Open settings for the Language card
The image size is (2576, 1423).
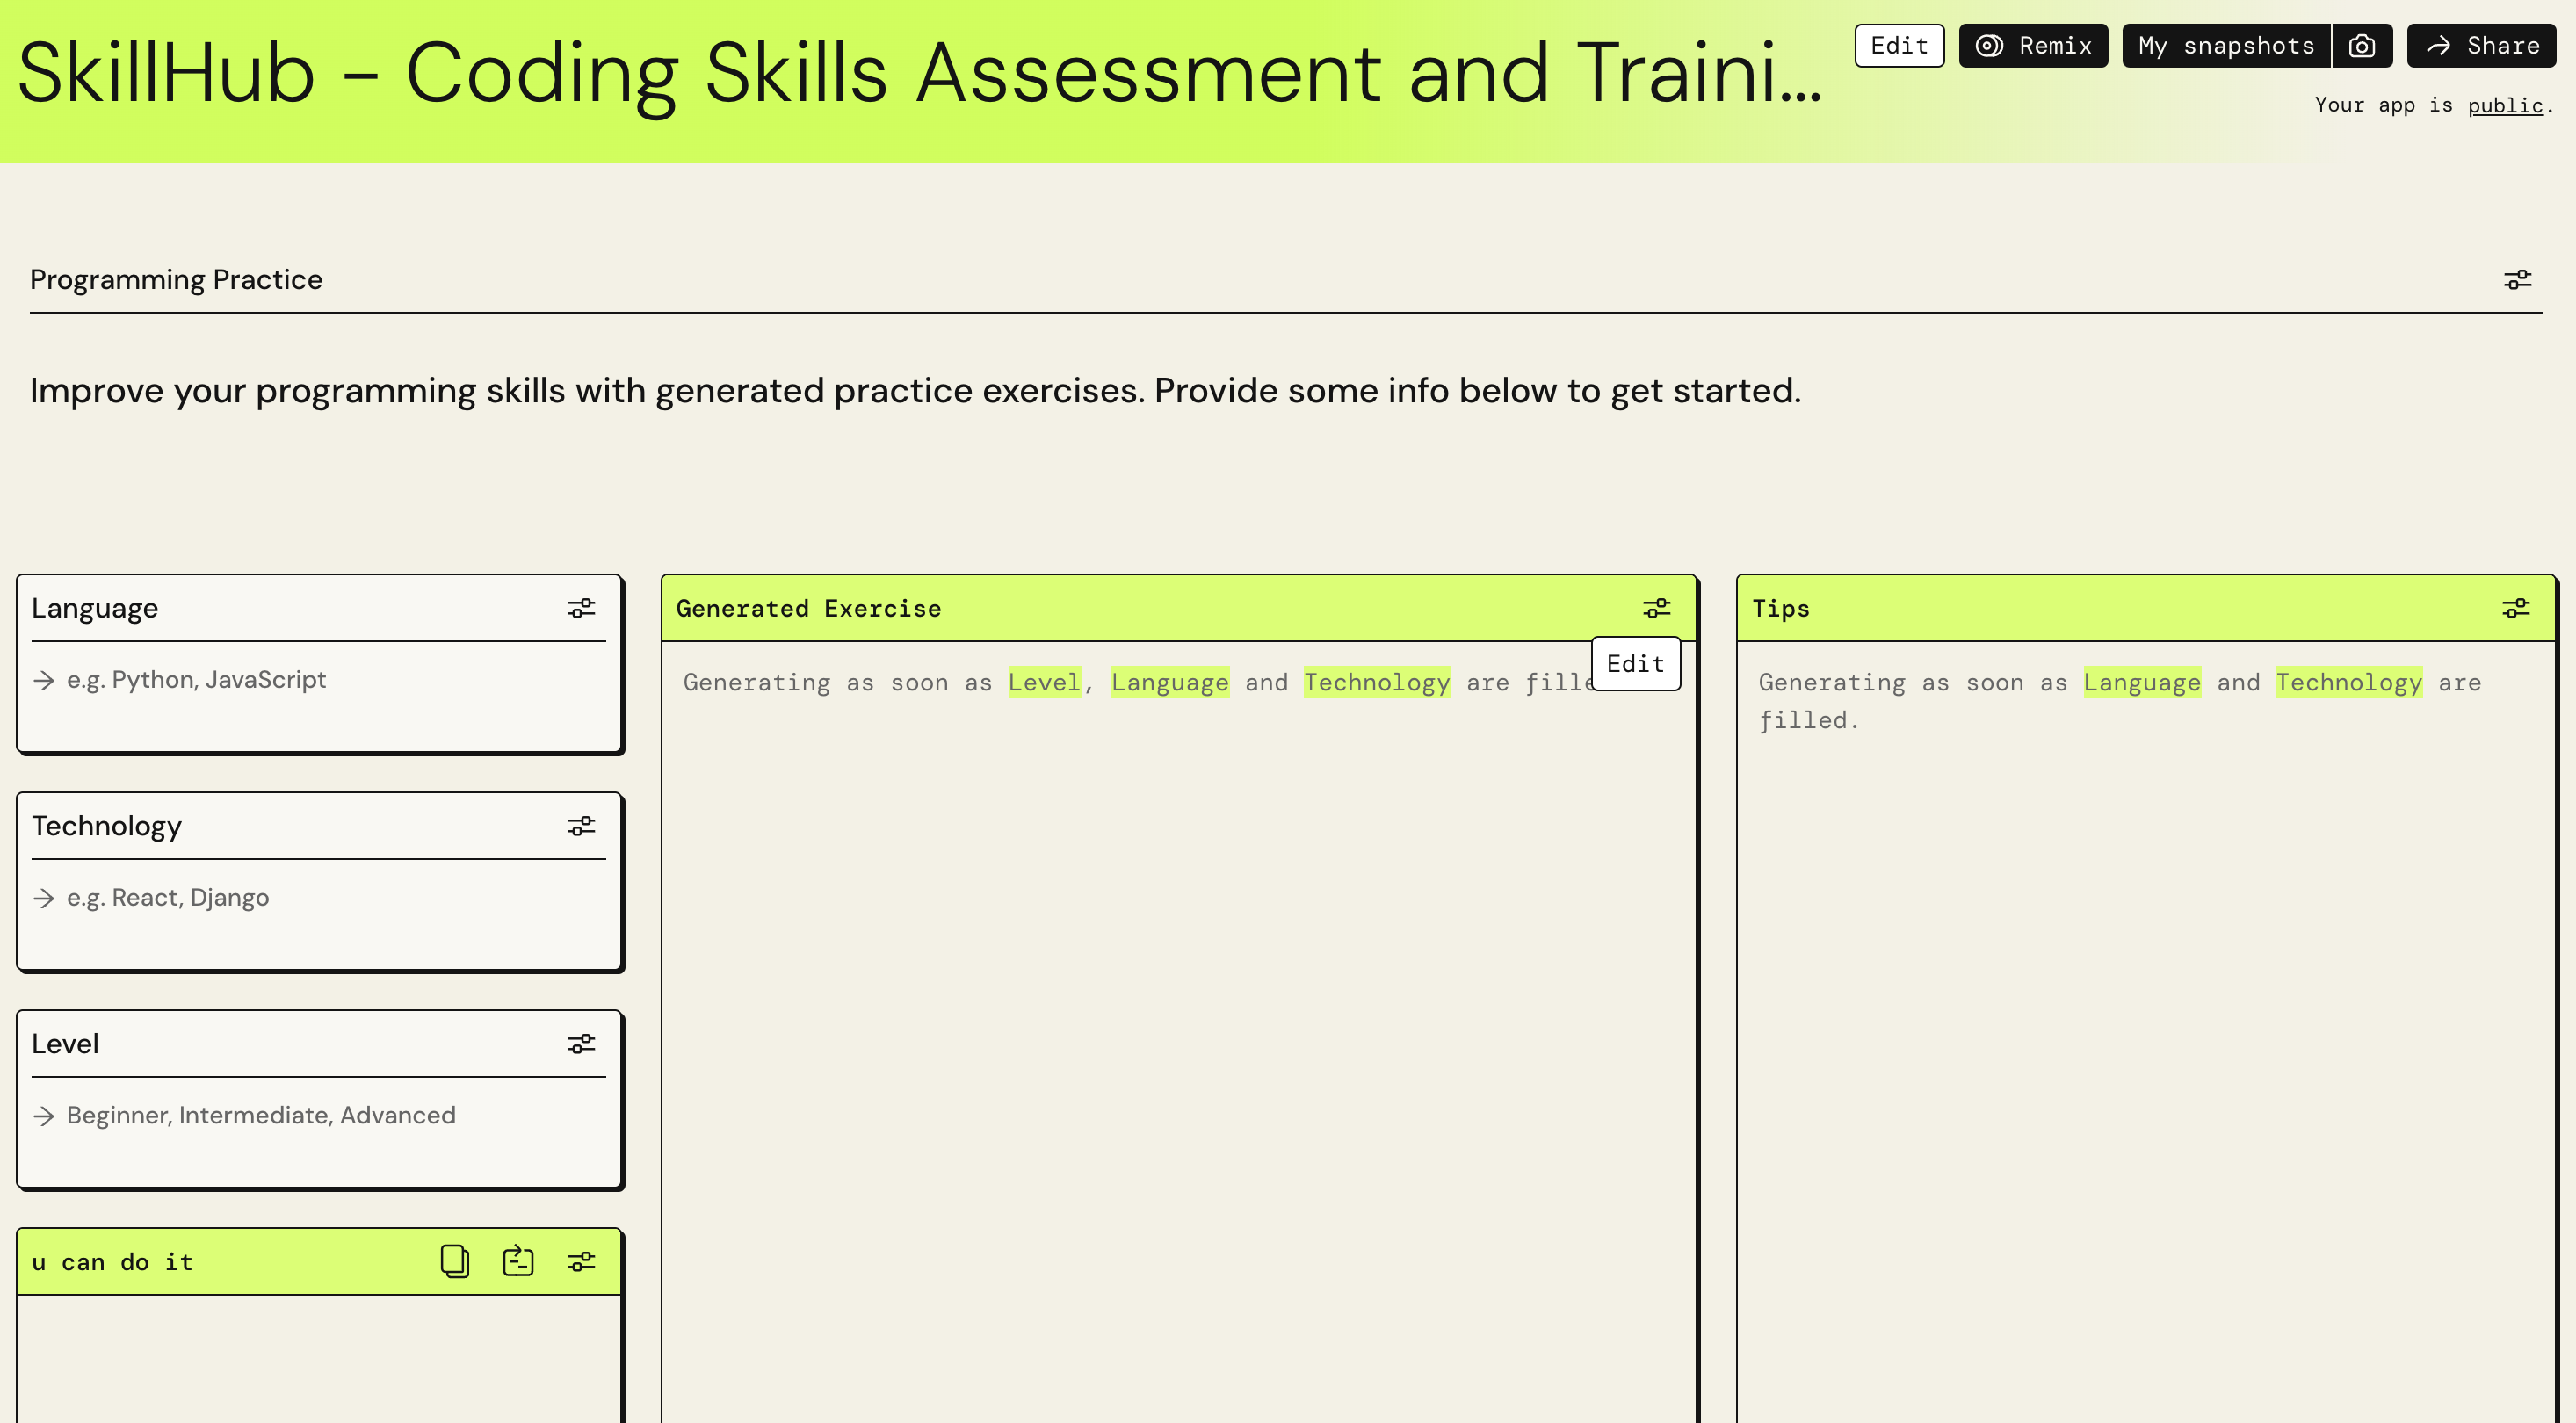581,608
